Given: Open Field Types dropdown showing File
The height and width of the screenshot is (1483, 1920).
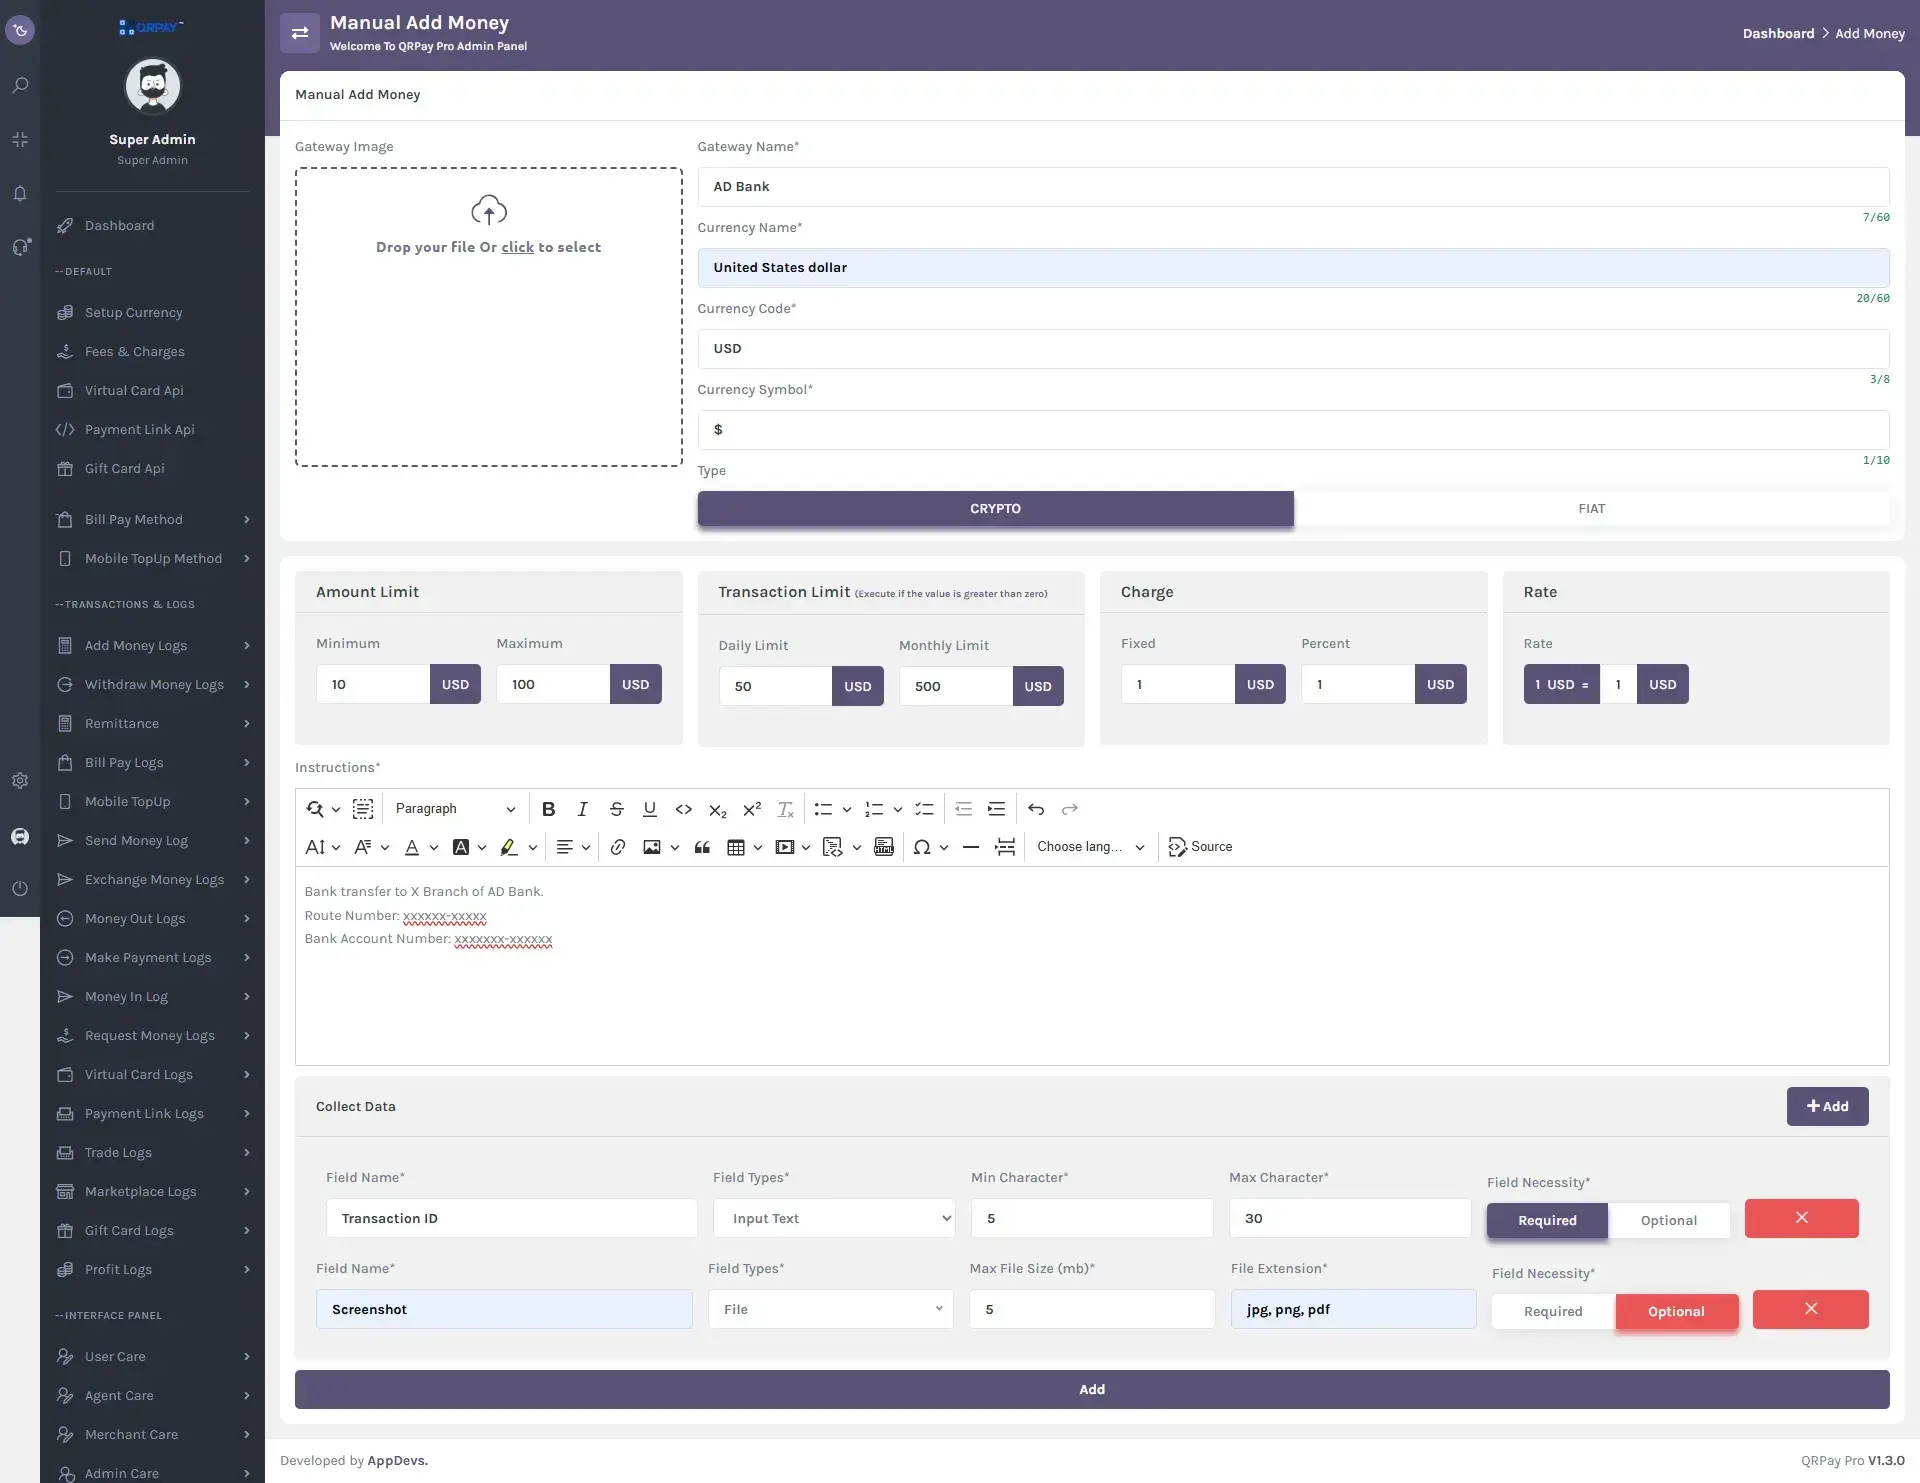Looking at the screenshot, I should tap(830, 1309).
